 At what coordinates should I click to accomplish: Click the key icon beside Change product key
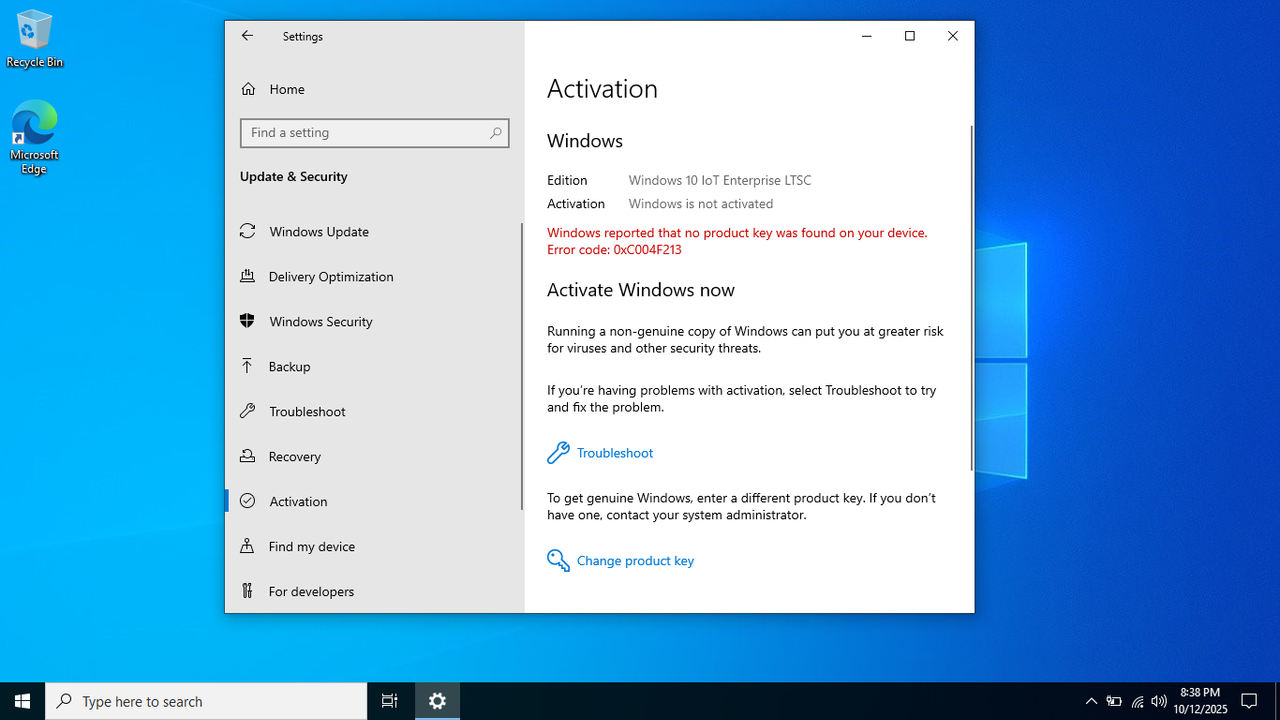(x=558, y=561)
